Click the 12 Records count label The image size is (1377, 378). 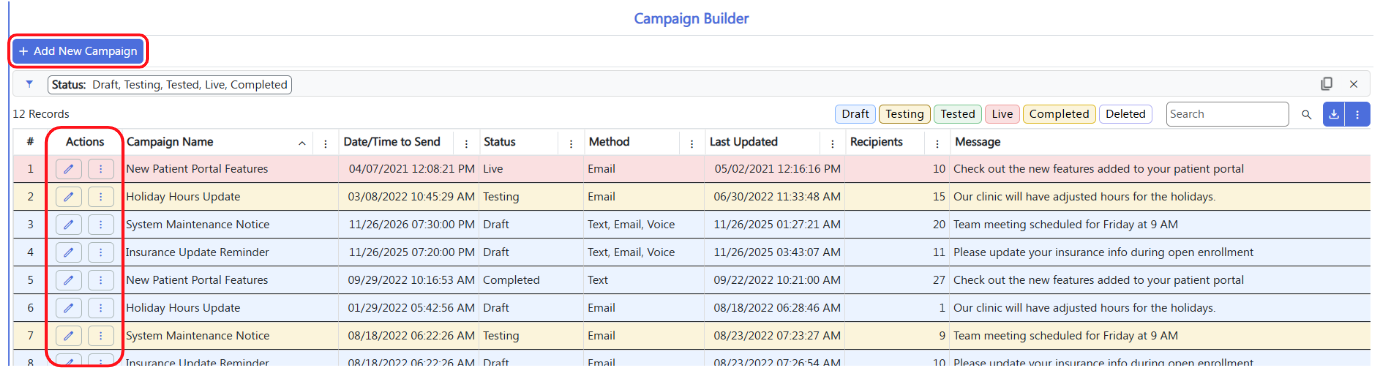(41, 114)
